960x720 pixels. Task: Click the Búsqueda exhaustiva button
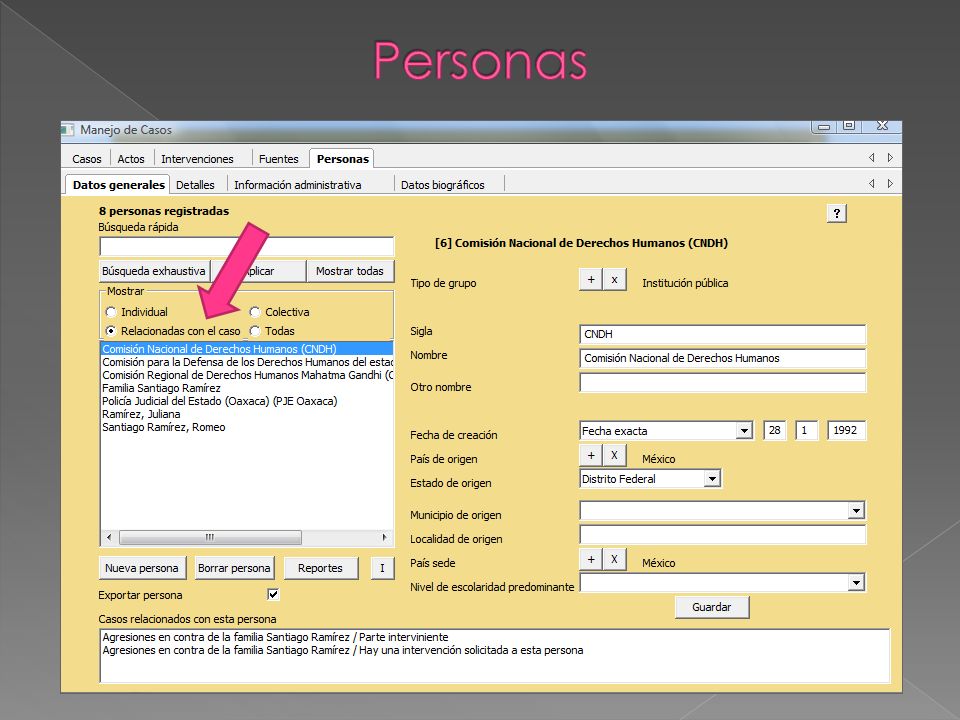(154, 271)
